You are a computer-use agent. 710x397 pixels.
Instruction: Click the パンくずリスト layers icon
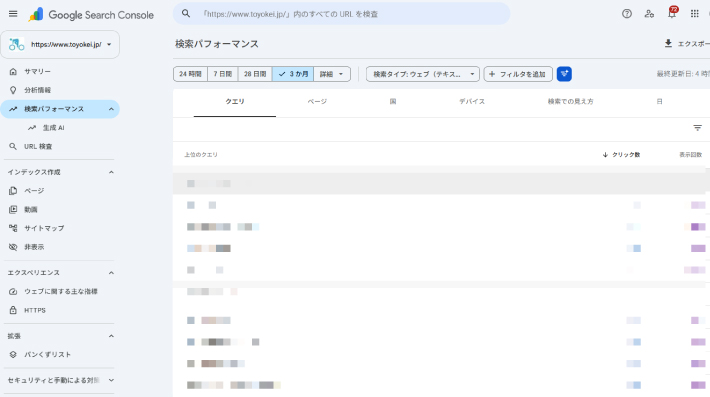13,354
